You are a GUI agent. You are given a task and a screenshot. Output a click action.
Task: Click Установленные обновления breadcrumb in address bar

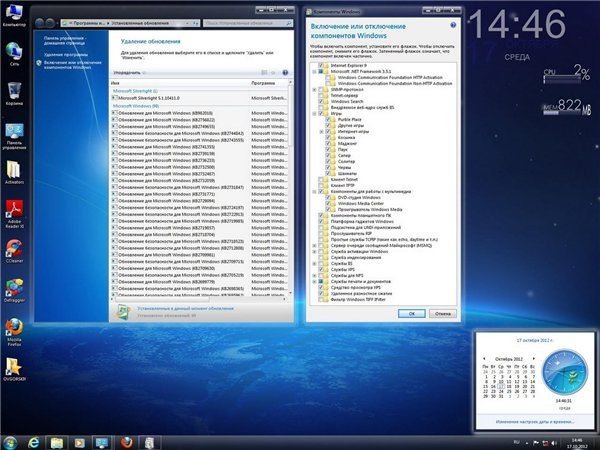click(x=140, y=23)
